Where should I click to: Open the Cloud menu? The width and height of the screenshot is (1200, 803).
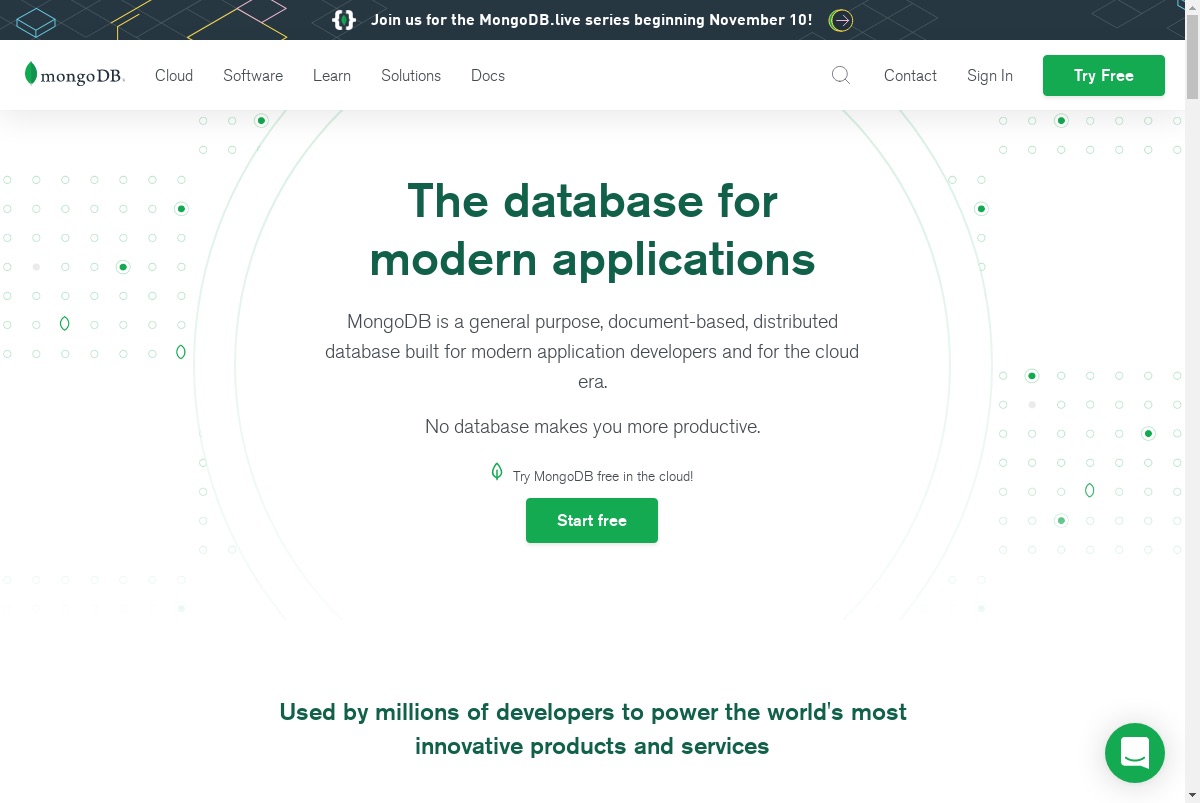[174, 75]
